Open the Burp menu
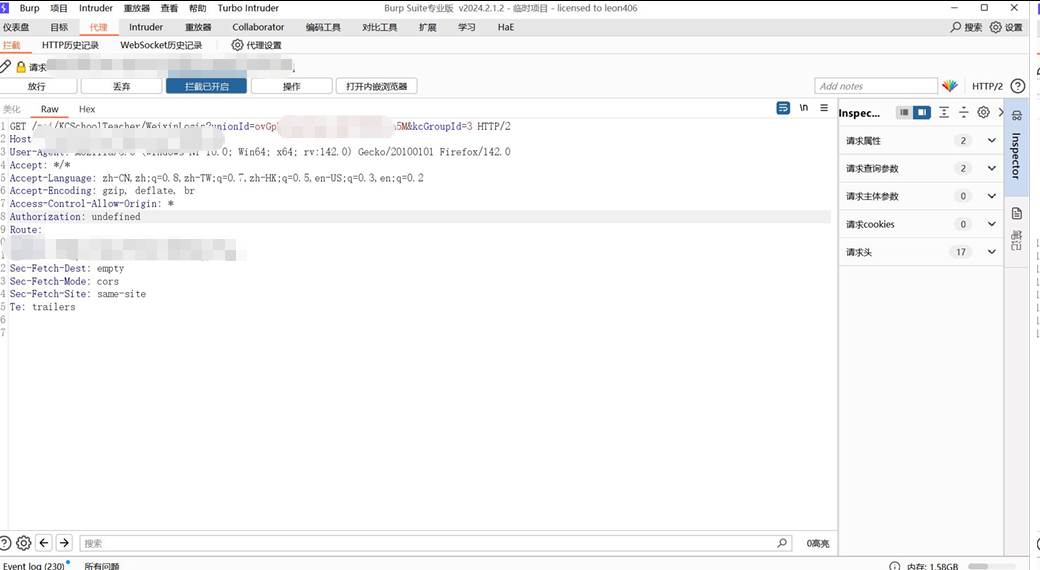The width and height of the screenshot is (1040, 570). [x=29, y=8]
